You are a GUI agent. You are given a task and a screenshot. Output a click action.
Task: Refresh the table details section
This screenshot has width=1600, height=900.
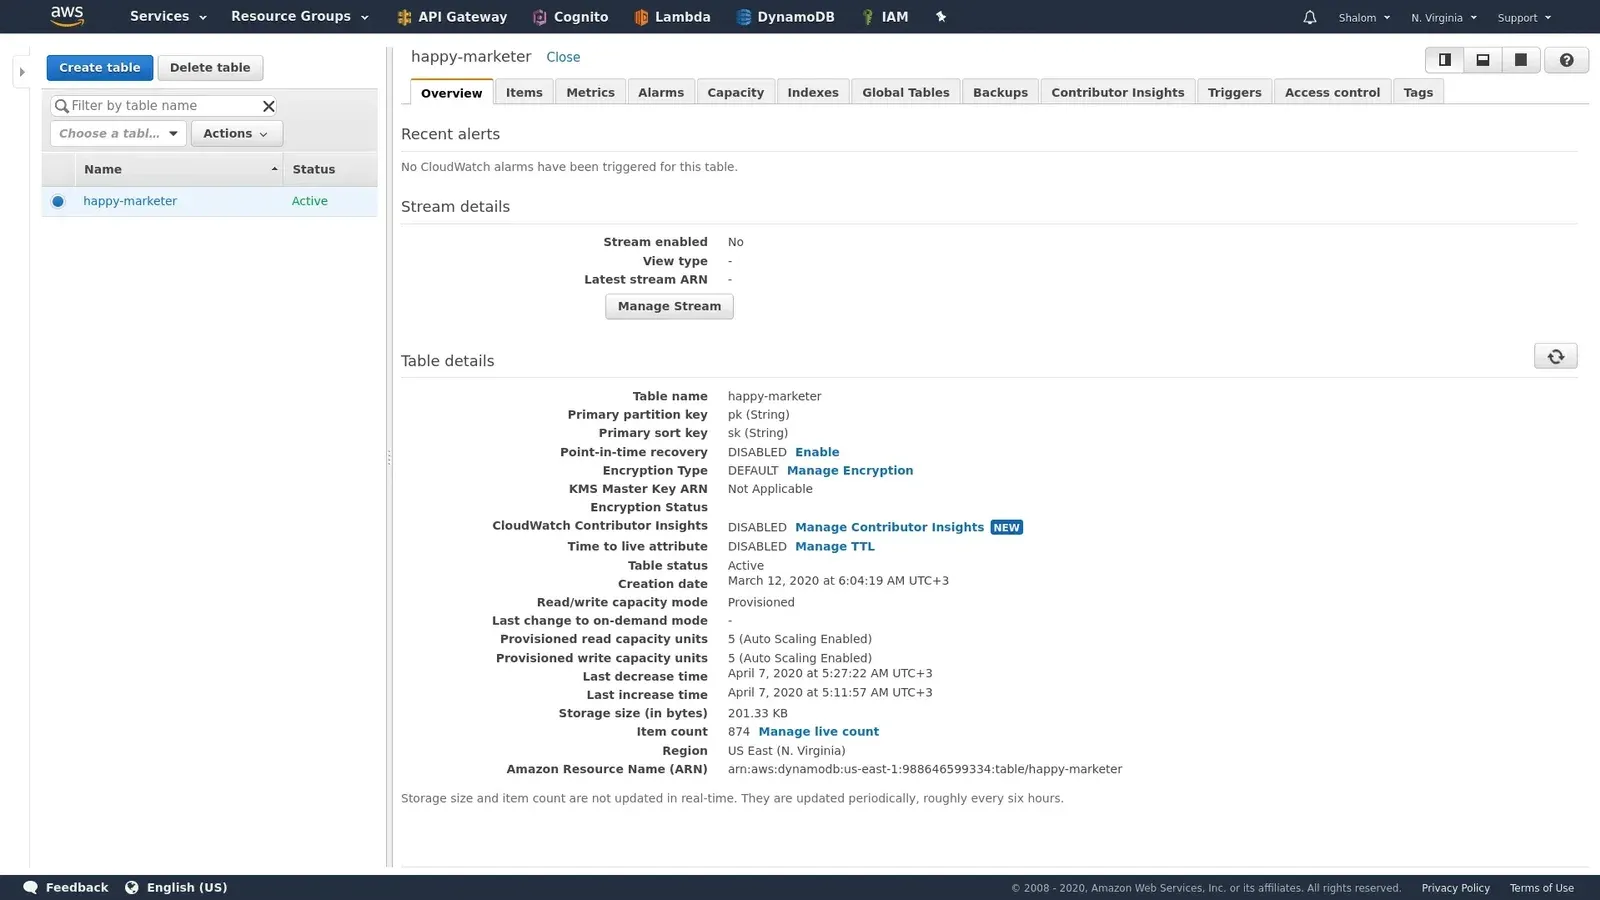tap(1556, 357)
